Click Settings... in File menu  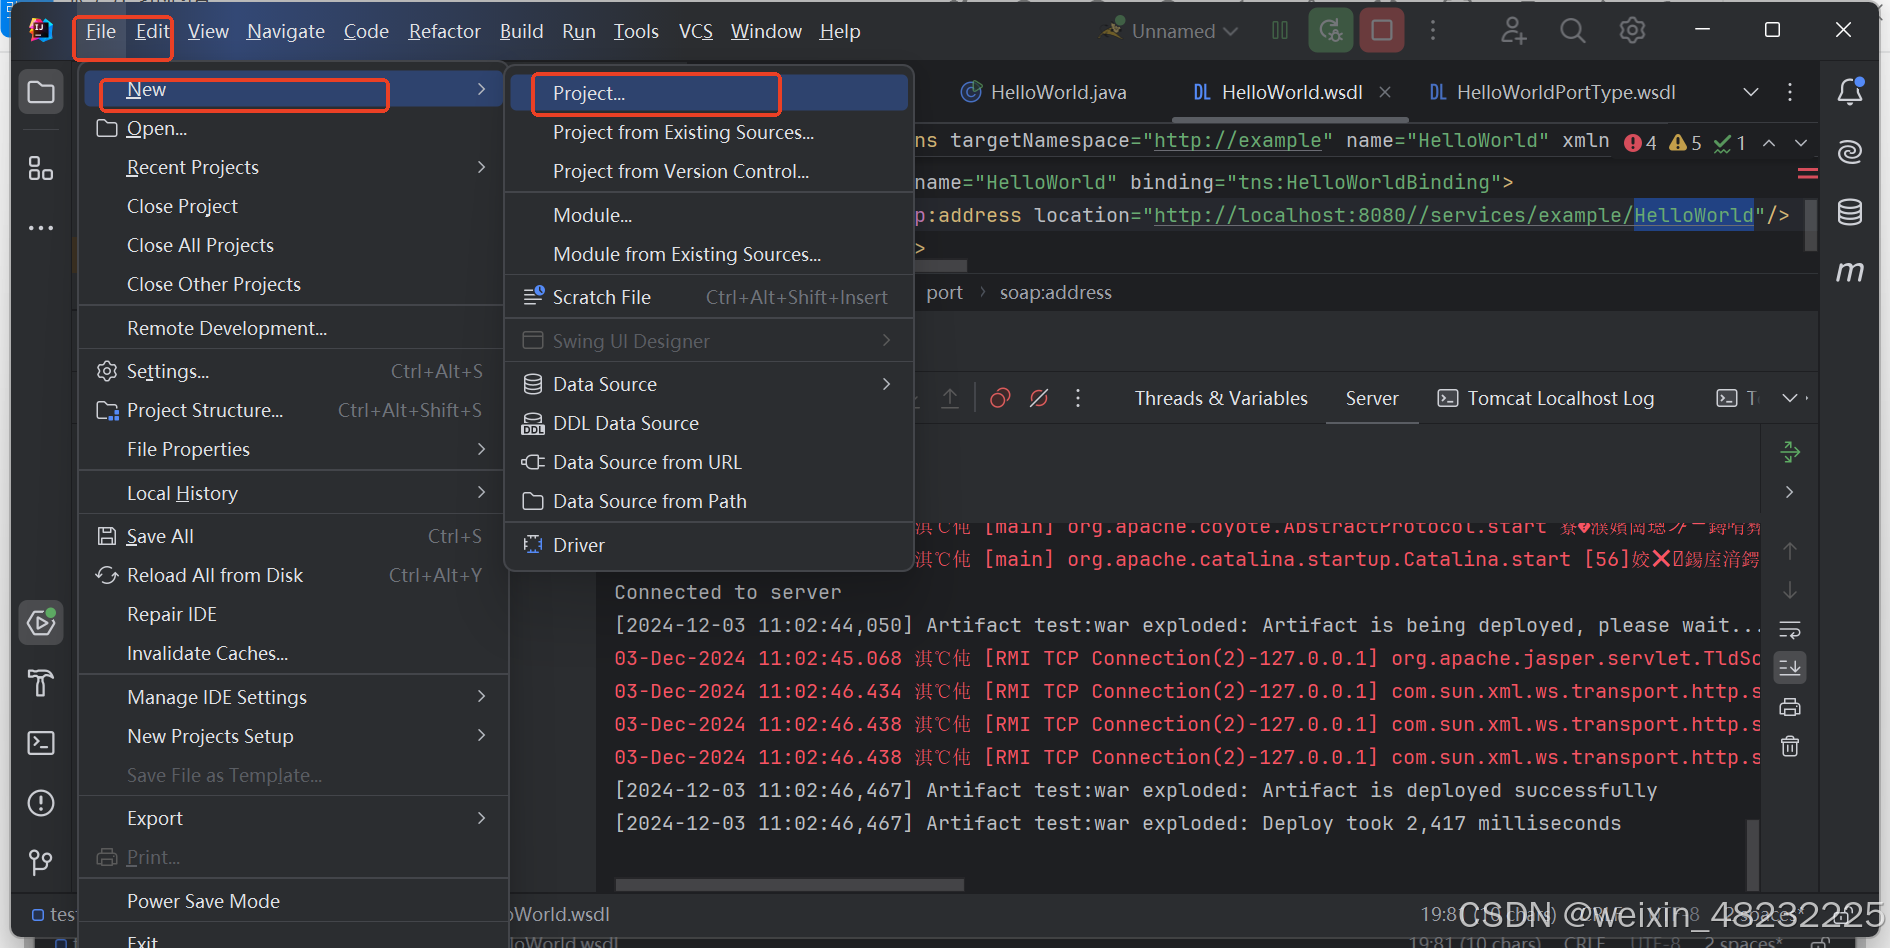tap(293, 371)
